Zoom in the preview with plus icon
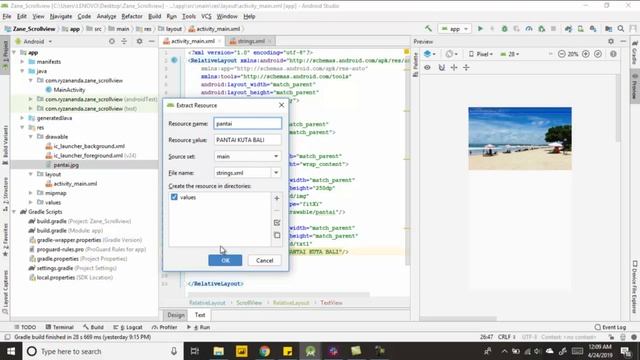Image resolution: width=640 pixels, height=360 pixels. coord(586,54)
